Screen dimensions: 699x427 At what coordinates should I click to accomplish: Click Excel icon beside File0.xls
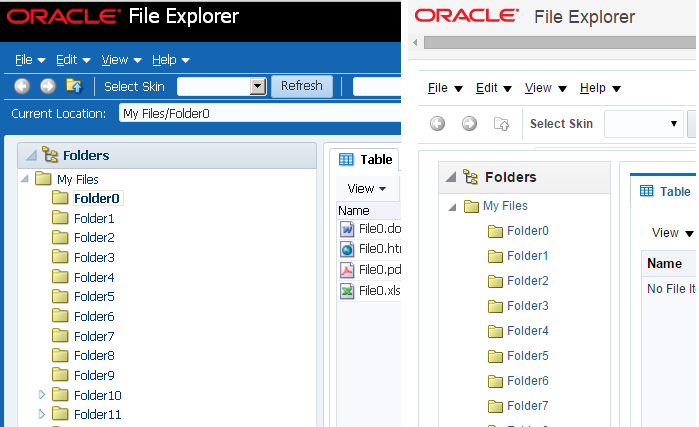[347, 291]
